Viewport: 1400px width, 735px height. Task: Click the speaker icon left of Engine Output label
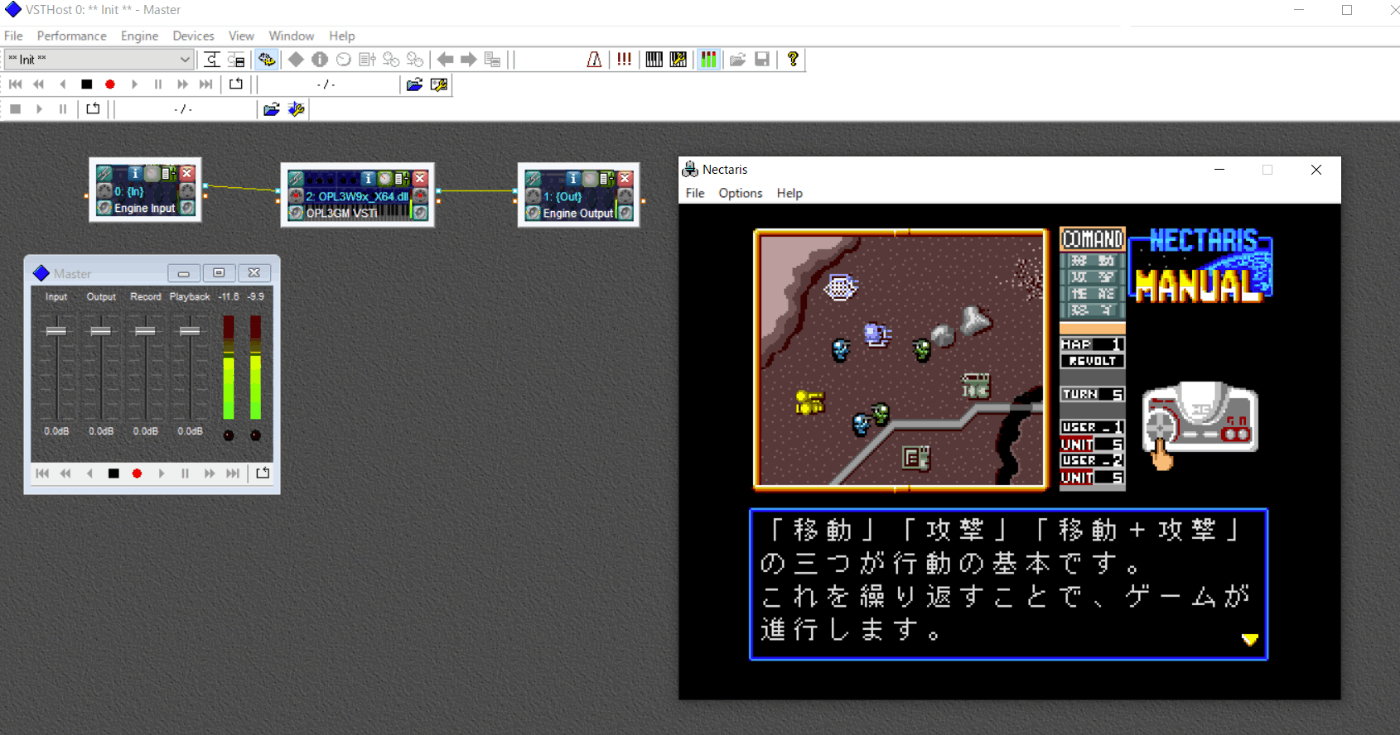[x=532, y=212]
